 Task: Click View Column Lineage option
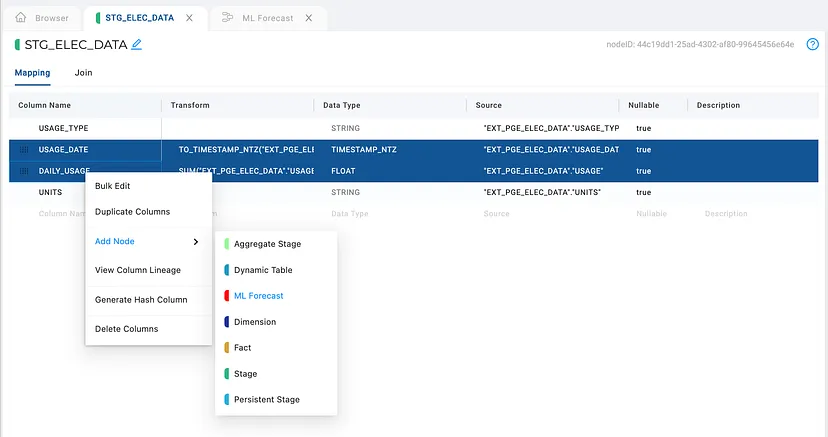coord(138,270)
